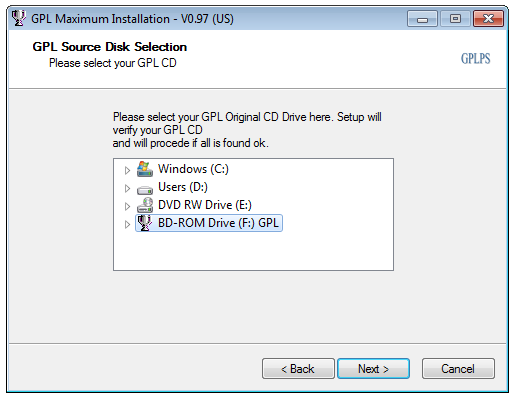Select the Users (D:) entry text
The image size is (513, 397).
(x=183, y=187)
